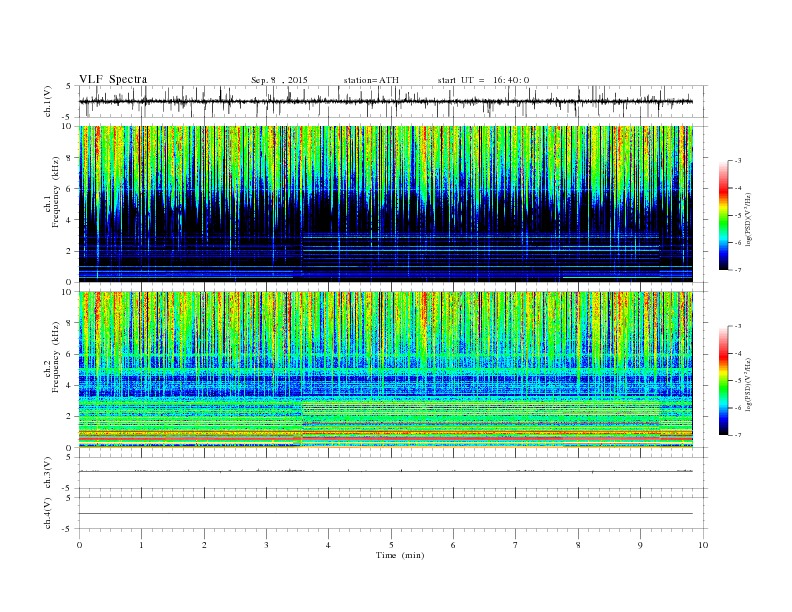Click time axis tick label "2"
792x612 pixels.
coord(204,545)
